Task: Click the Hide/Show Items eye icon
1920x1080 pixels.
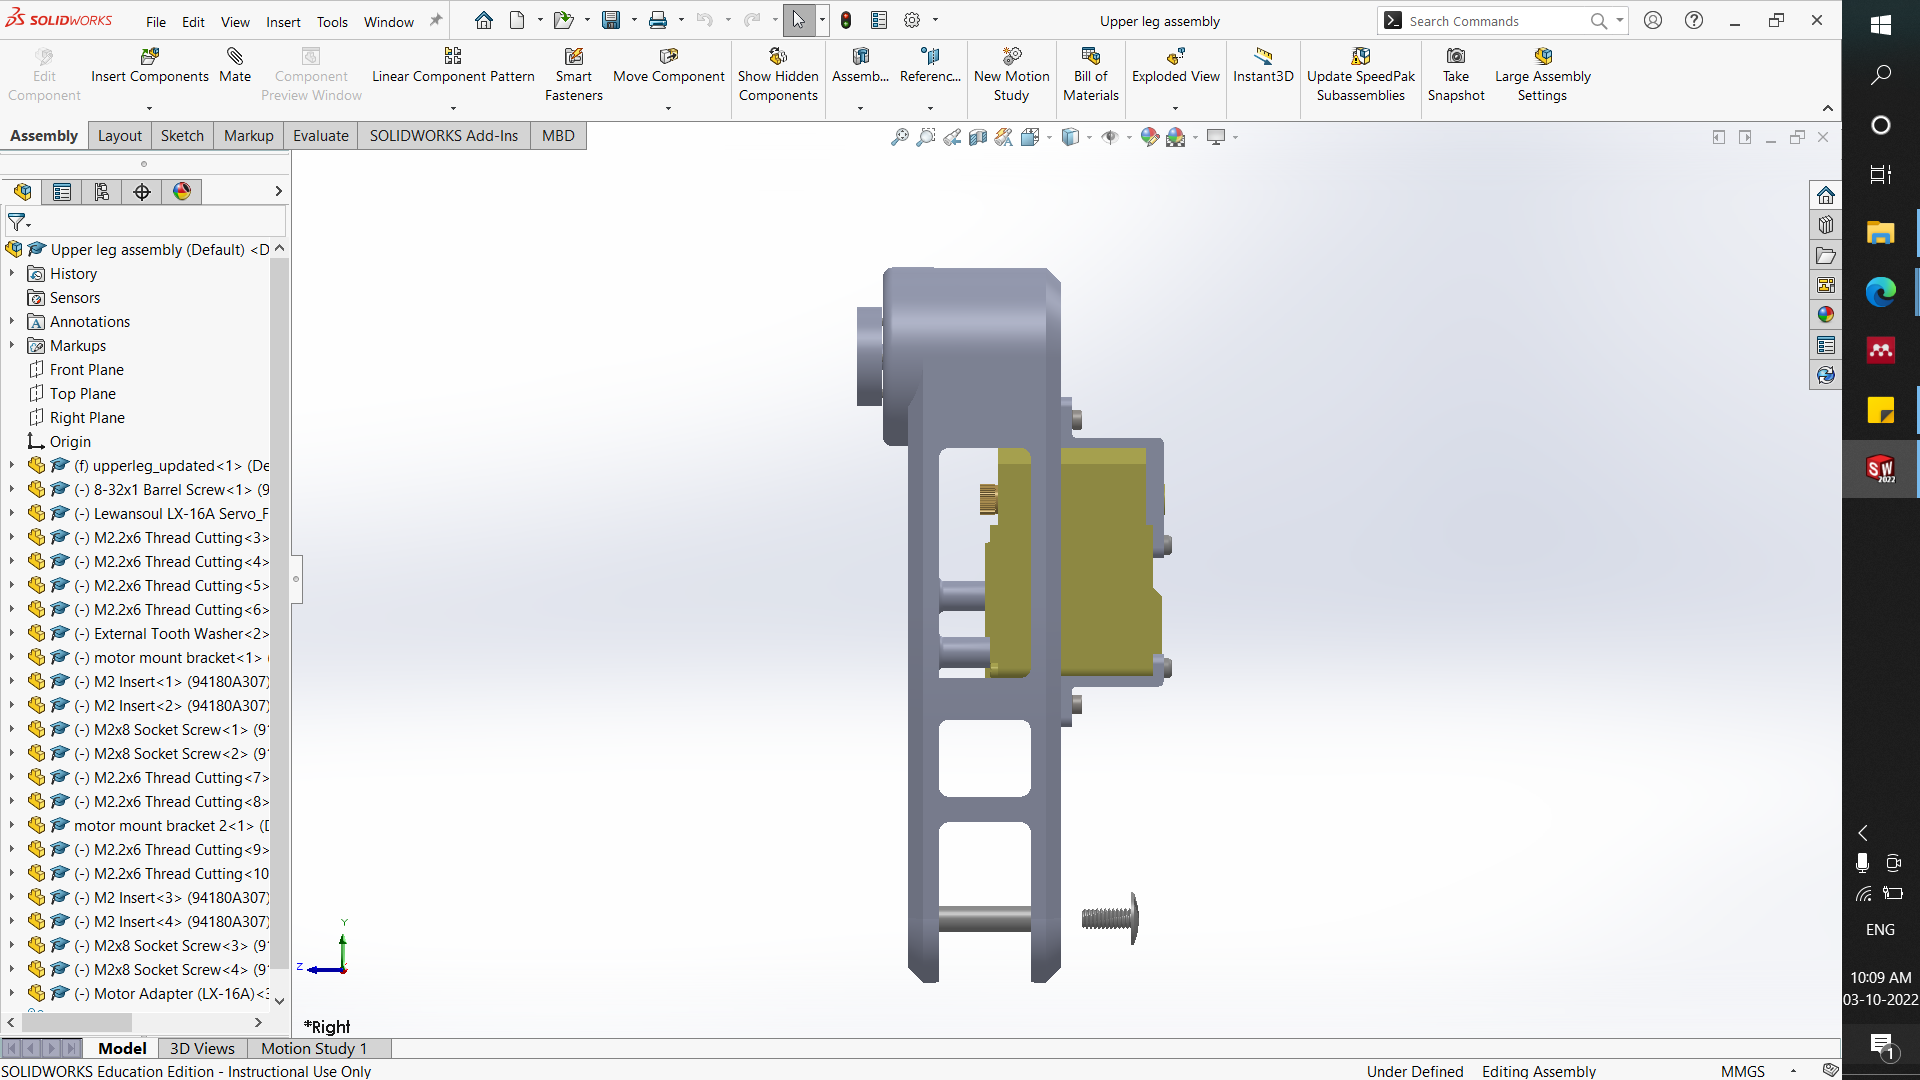Action: [x=1112, y=137]
